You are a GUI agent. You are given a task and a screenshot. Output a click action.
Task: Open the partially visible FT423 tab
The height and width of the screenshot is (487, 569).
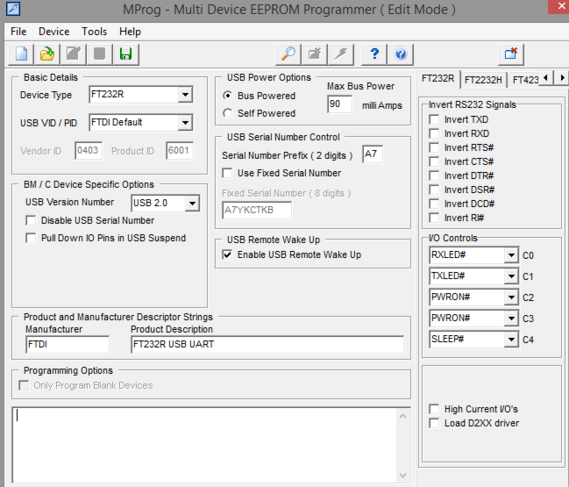click(525, 79)
